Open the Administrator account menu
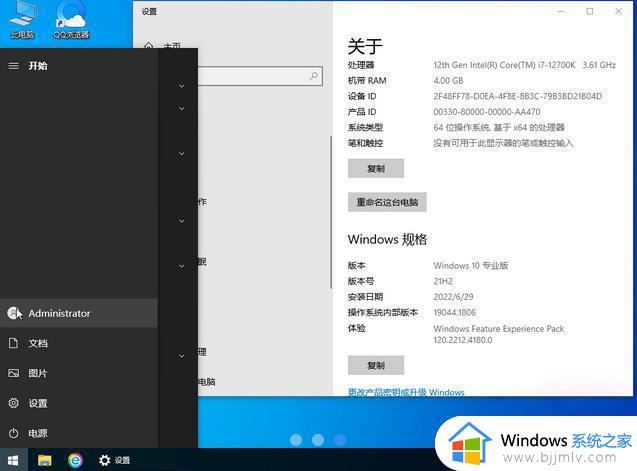637x471 pixels. pos(58,313)
